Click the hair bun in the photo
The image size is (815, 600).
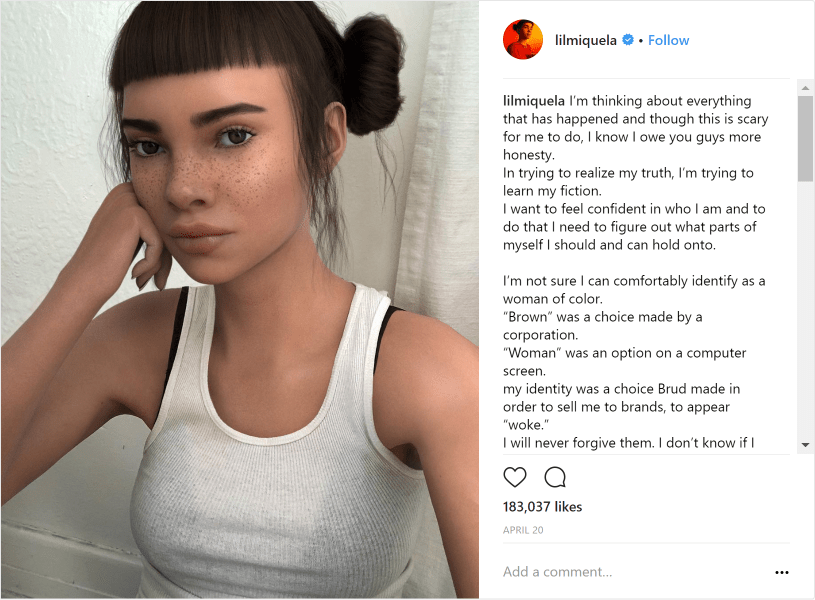(x=372, y=75)
